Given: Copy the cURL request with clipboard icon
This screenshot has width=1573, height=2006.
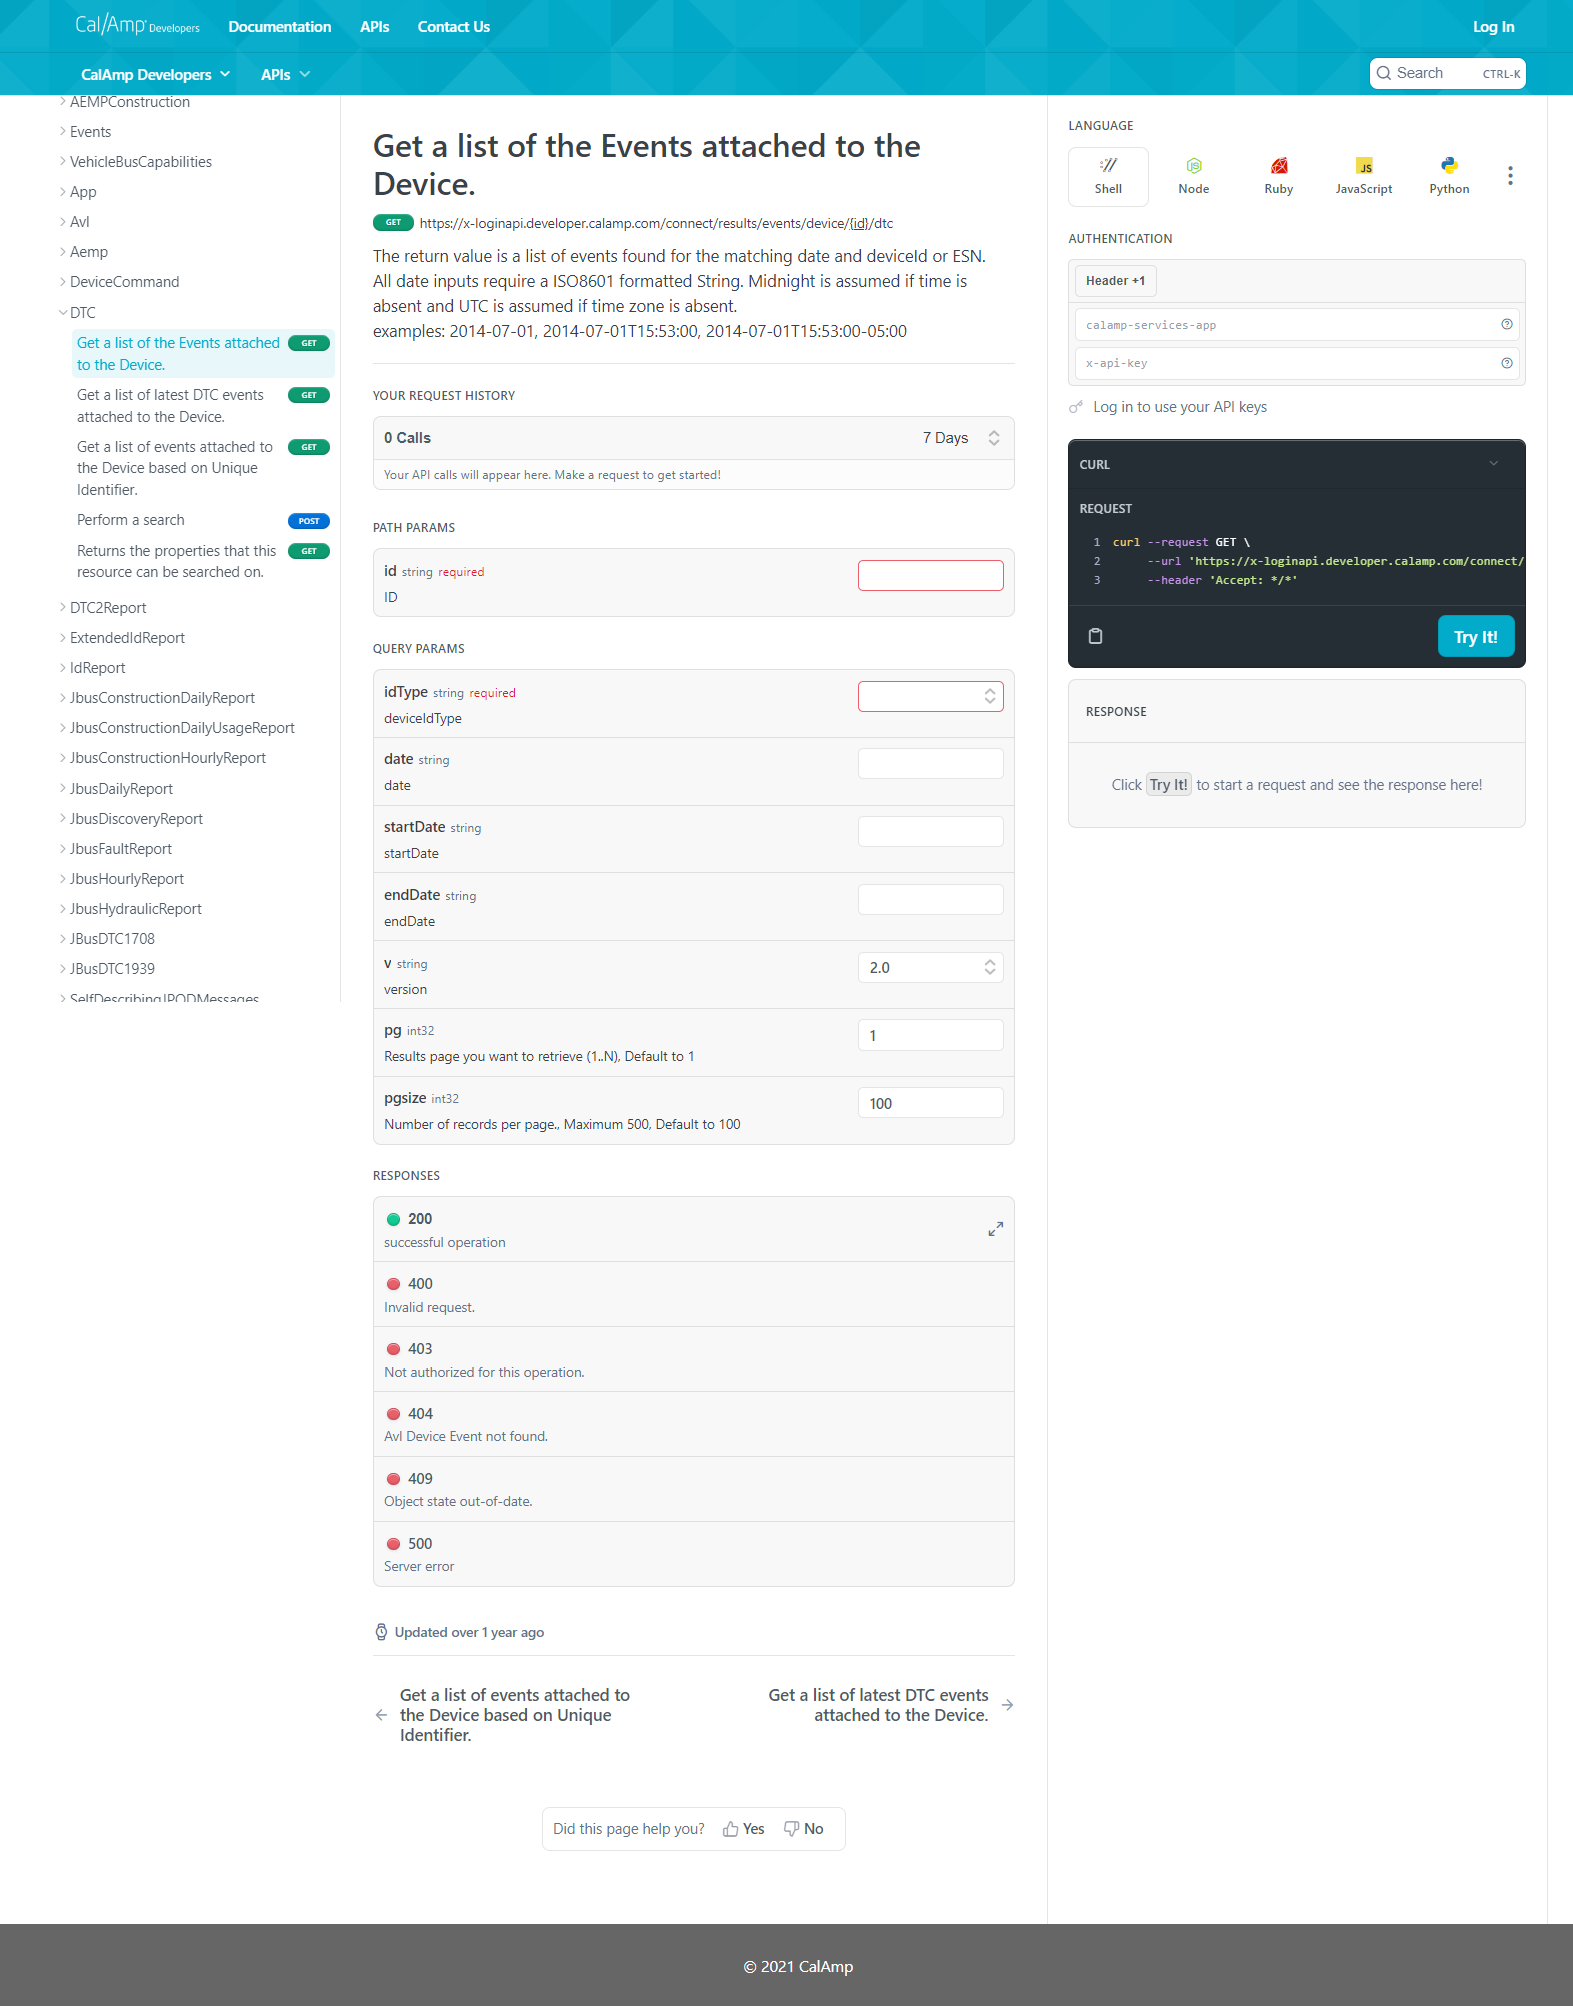Looking at the screenshot, I should (1095, 636).
